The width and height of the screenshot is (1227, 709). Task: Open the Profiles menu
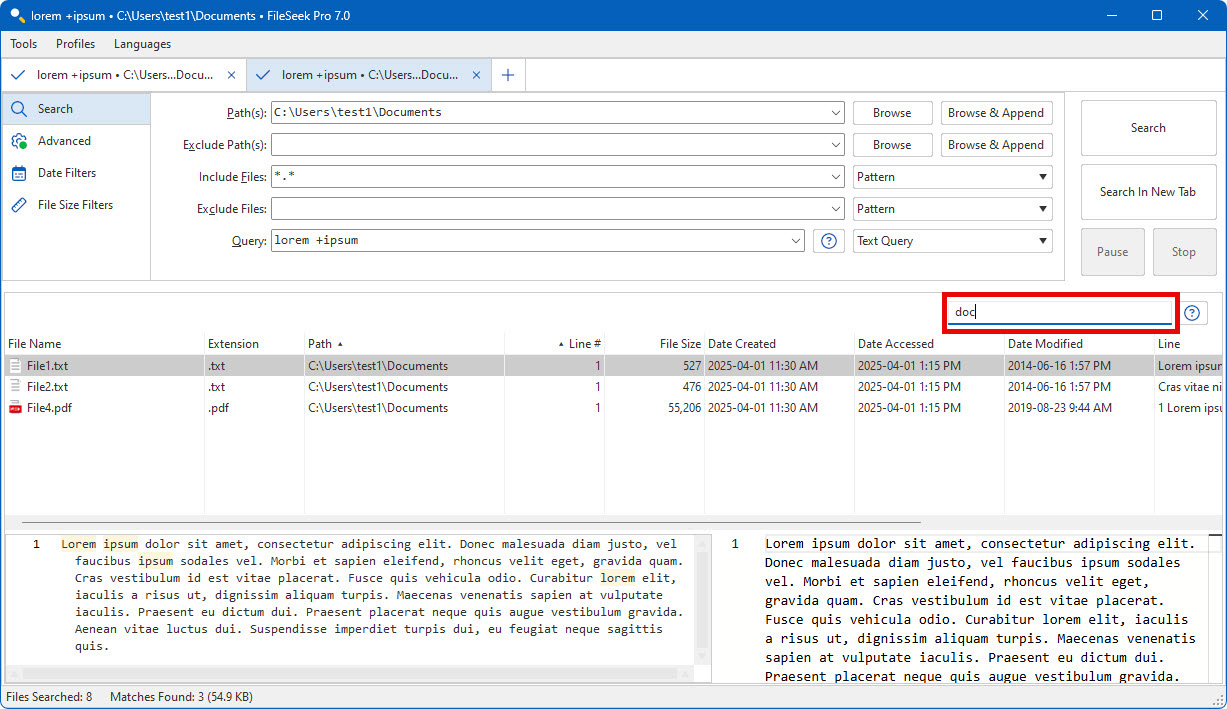click(x=76, y=44)
